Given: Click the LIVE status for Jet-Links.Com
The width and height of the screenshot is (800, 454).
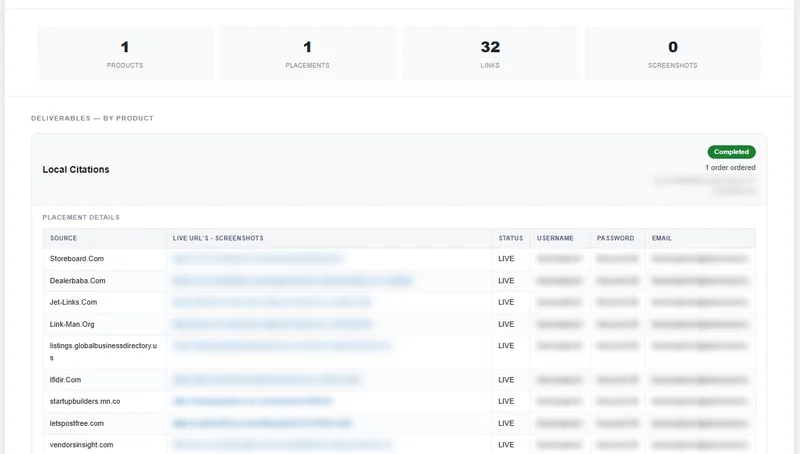Looking at the screenshot, I should [x=506, y=302].
